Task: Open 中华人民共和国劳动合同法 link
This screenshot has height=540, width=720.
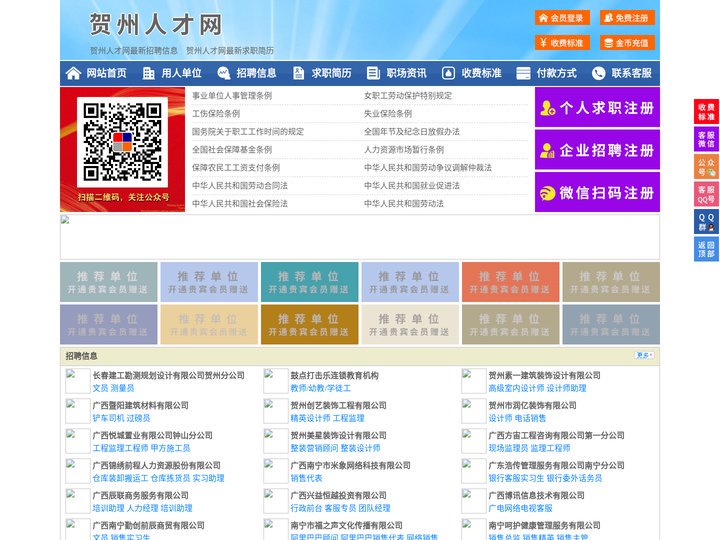Action: (240, 186)
